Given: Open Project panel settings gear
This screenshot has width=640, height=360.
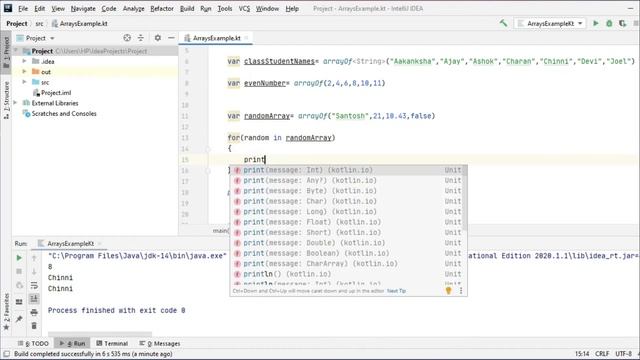Looking at the screenshot, I should pyautogui.click(x=158, y=38).
